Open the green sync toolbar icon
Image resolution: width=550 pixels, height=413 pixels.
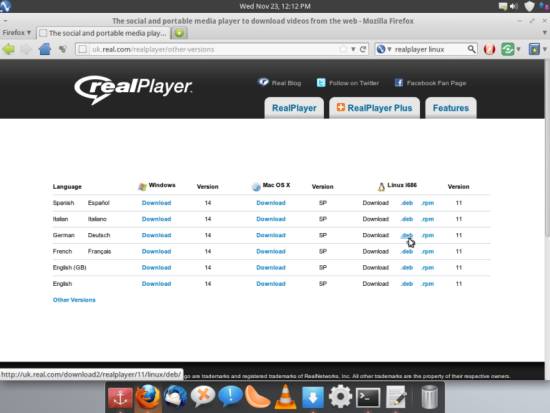pyautogui.click(x=508, y=49)
